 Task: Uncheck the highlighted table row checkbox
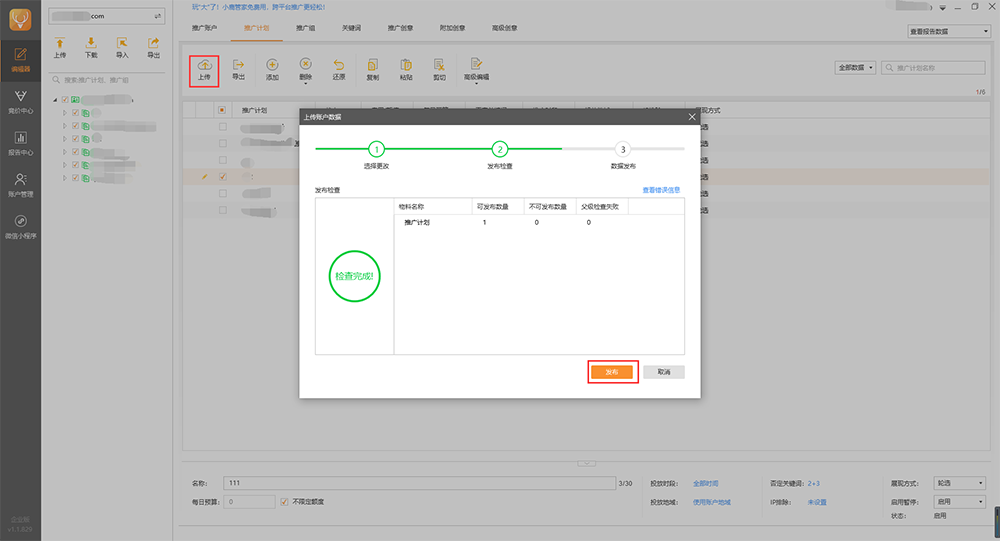tap(223, 177)
